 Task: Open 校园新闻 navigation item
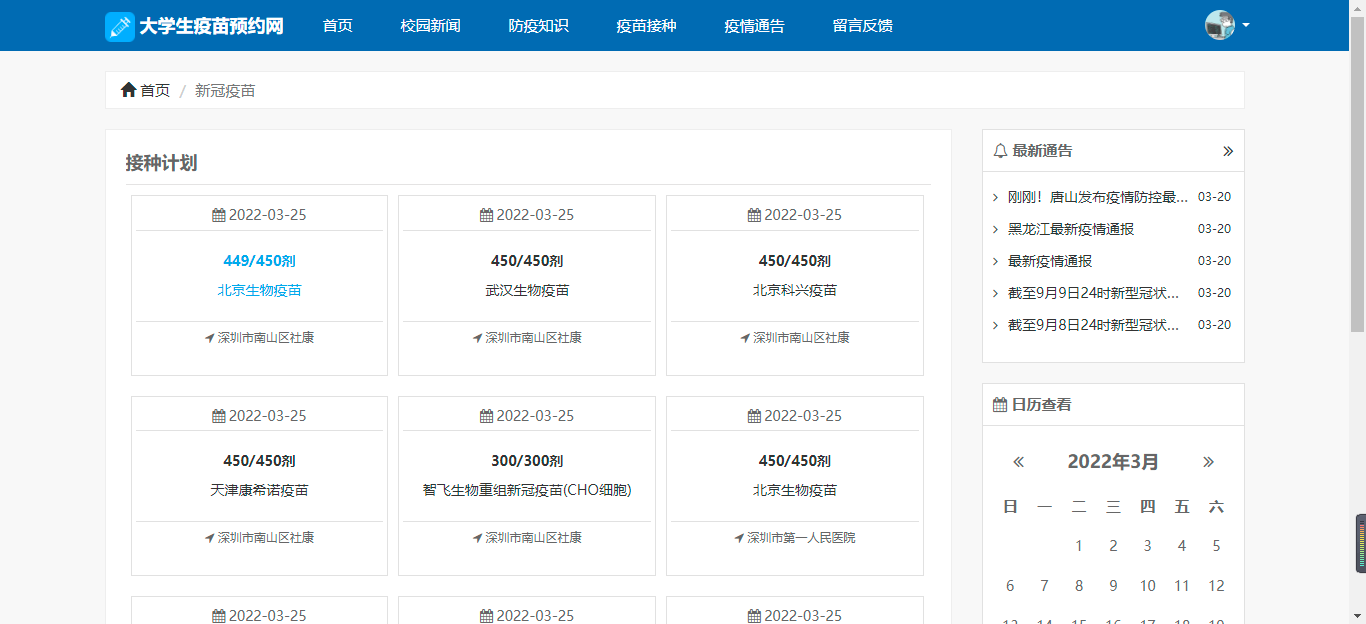(431, 26)
